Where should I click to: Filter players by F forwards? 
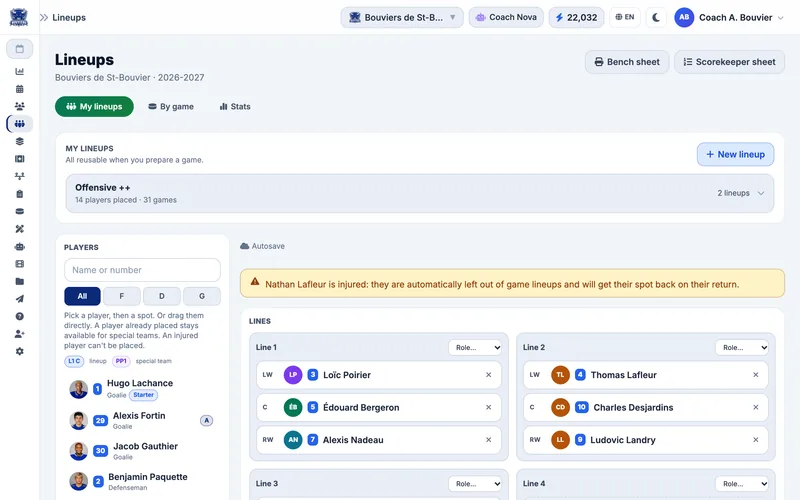coord(121,296)
